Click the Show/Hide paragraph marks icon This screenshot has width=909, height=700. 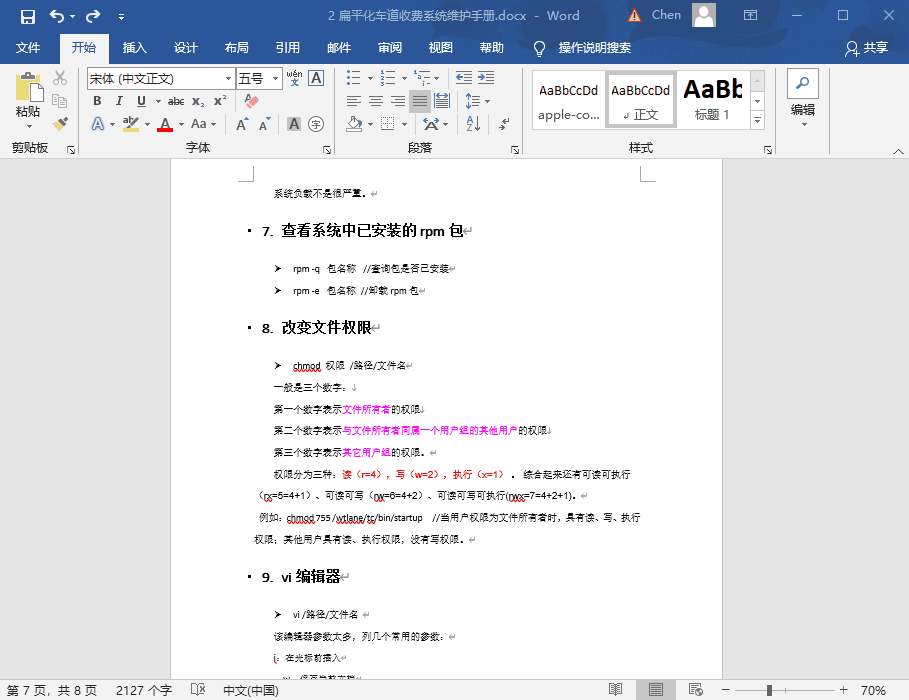point(505,124)
